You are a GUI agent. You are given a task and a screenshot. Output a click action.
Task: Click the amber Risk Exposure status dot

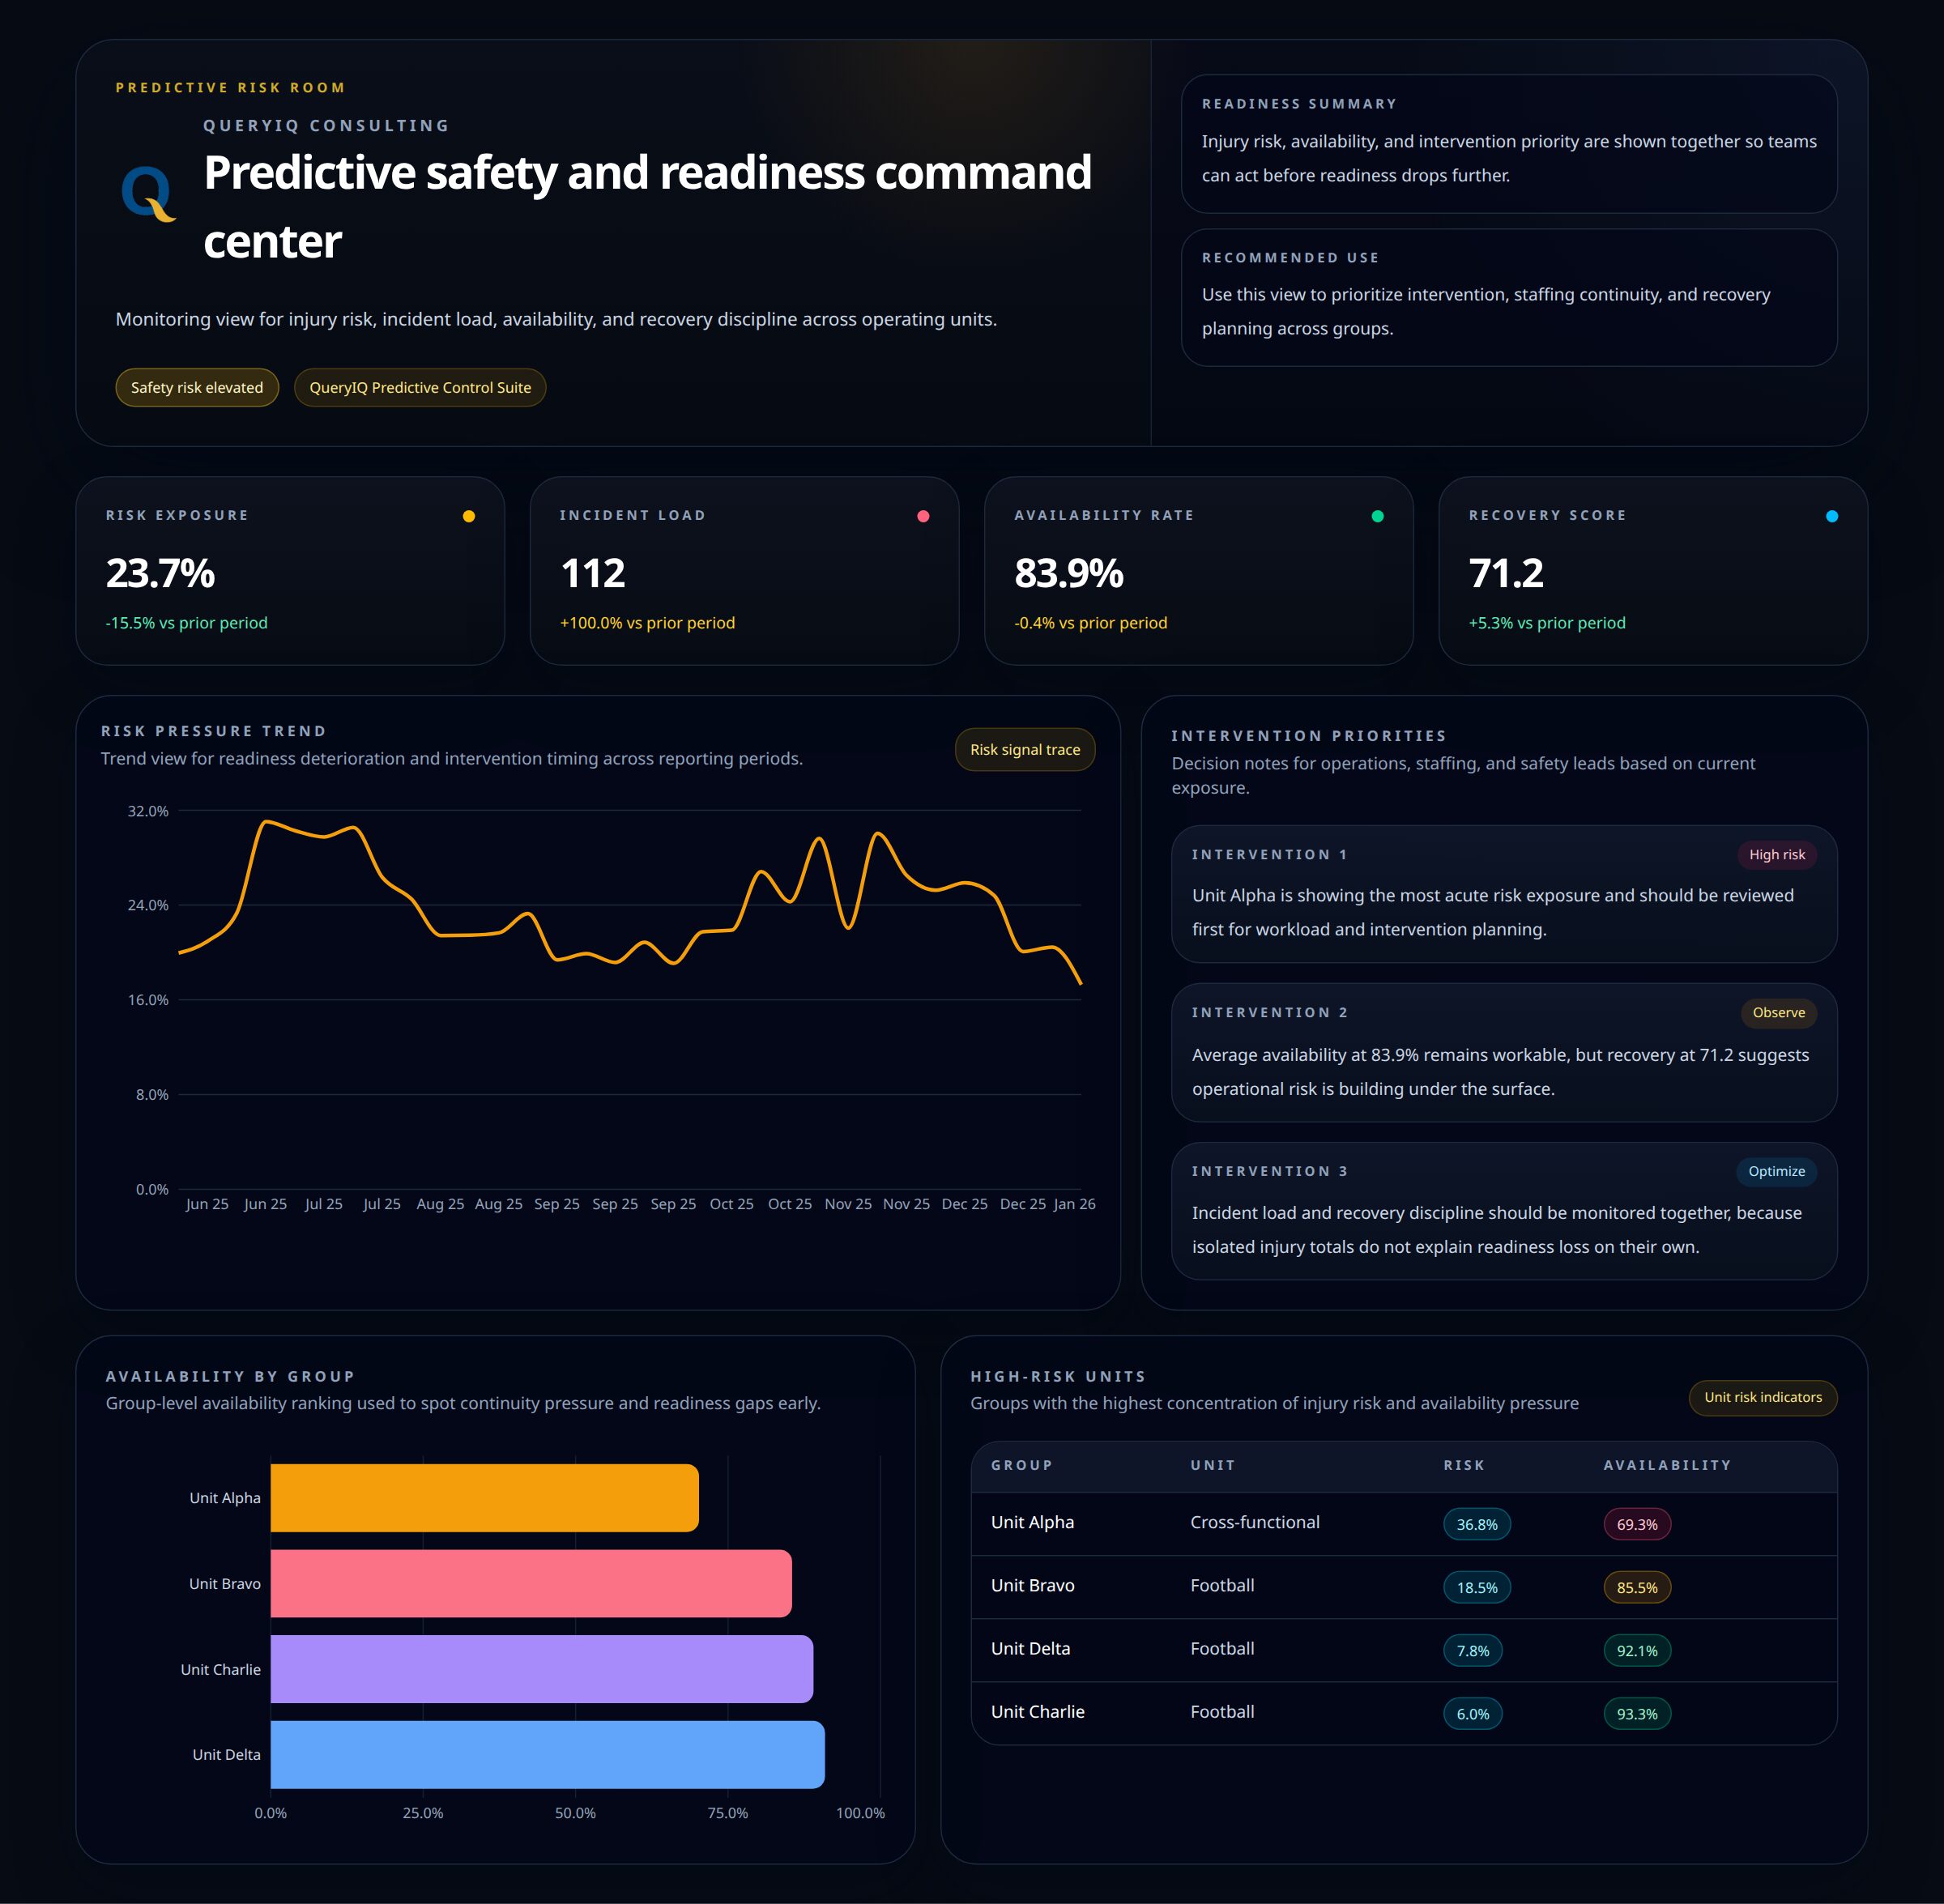(x=468, y=516)
